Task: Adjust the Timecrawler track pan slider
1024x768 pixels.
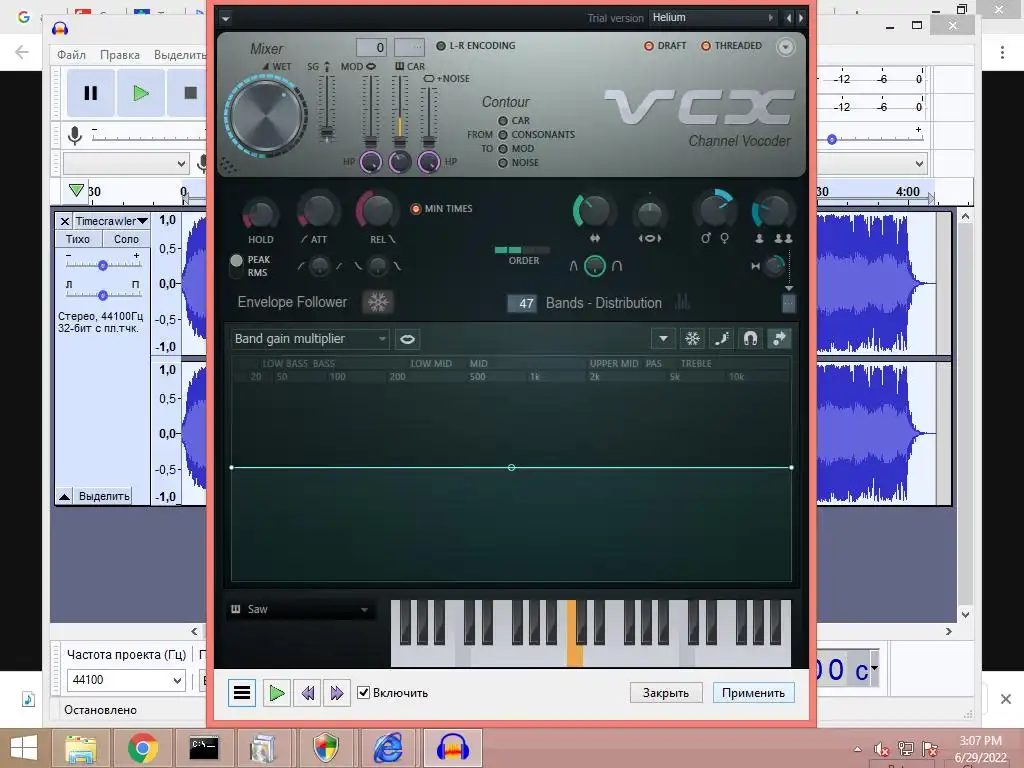Action: coord(103,295)
